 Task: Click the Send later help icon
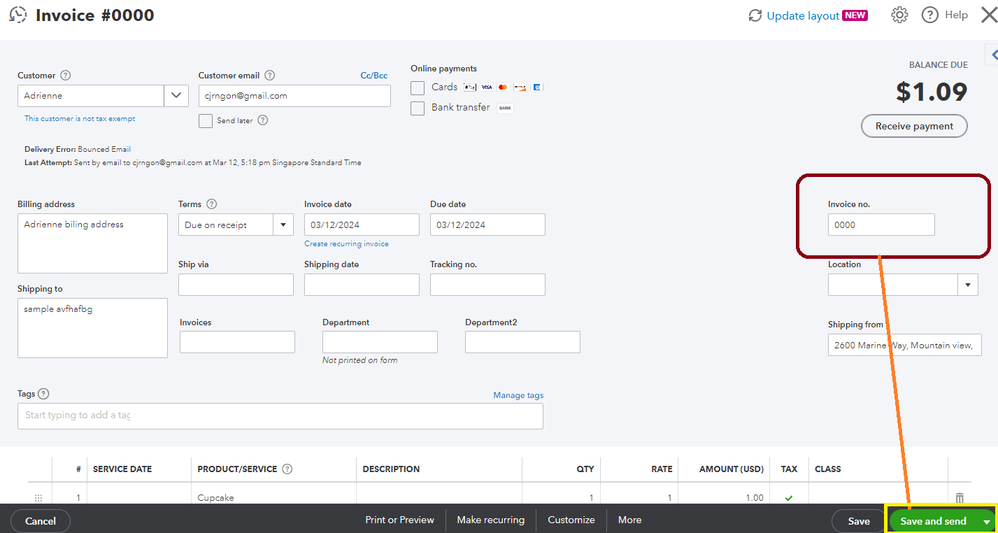click(262, 120)
